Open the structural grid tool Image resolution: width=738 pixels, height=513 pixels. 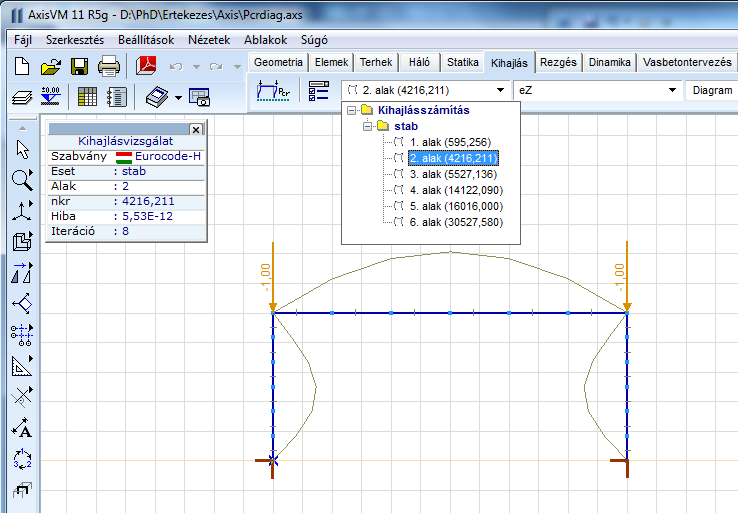[22, 335]
